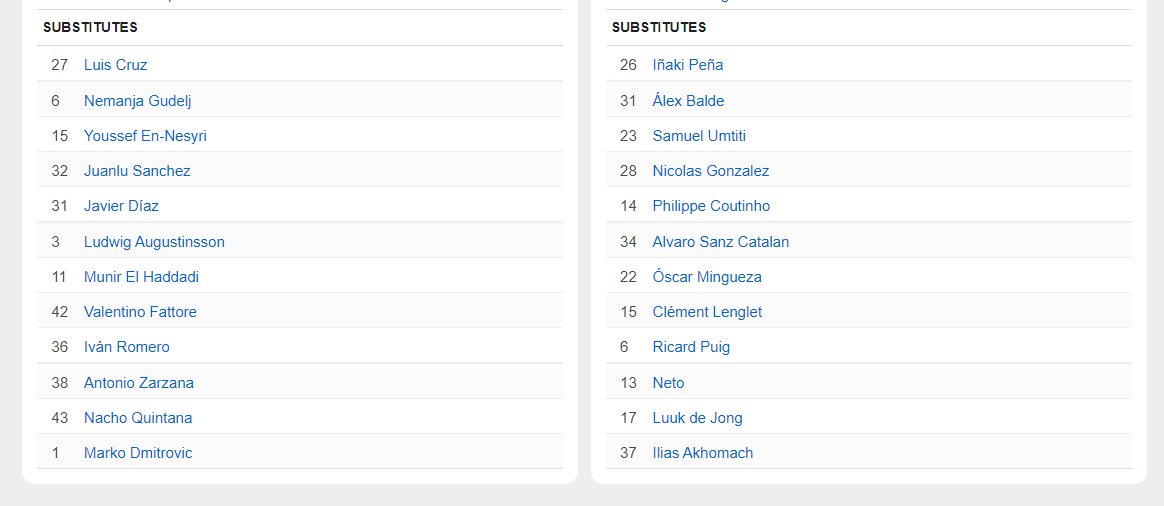Open Munir El Haddadi link

pos(141,277)
